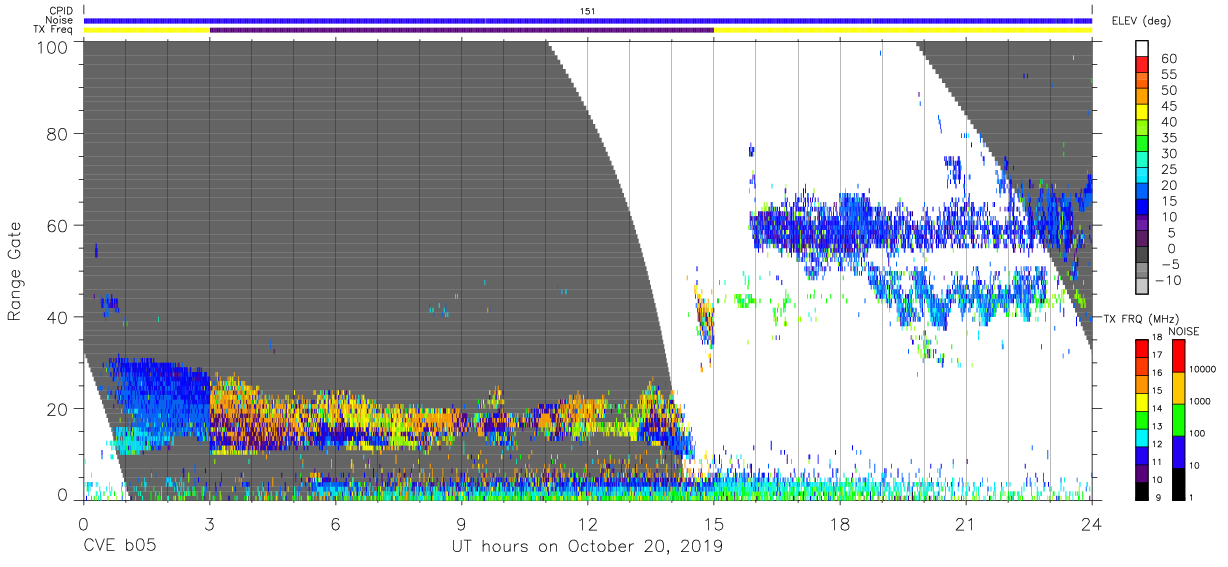Click the green swatch of the NOISE colorbar
Viewport: 1228px width, 567px height.
[x=1178, y=418]
